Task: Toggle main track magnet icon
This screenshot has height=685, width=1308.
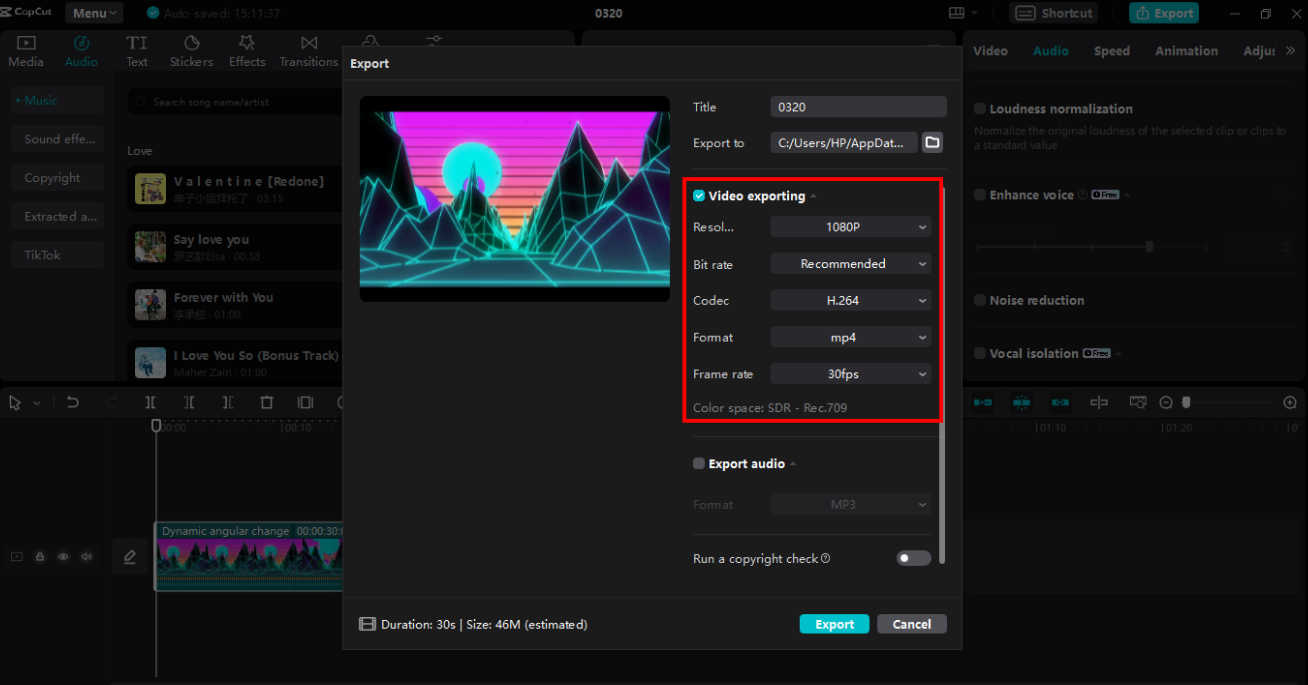Action: click(x=983, y=402)
